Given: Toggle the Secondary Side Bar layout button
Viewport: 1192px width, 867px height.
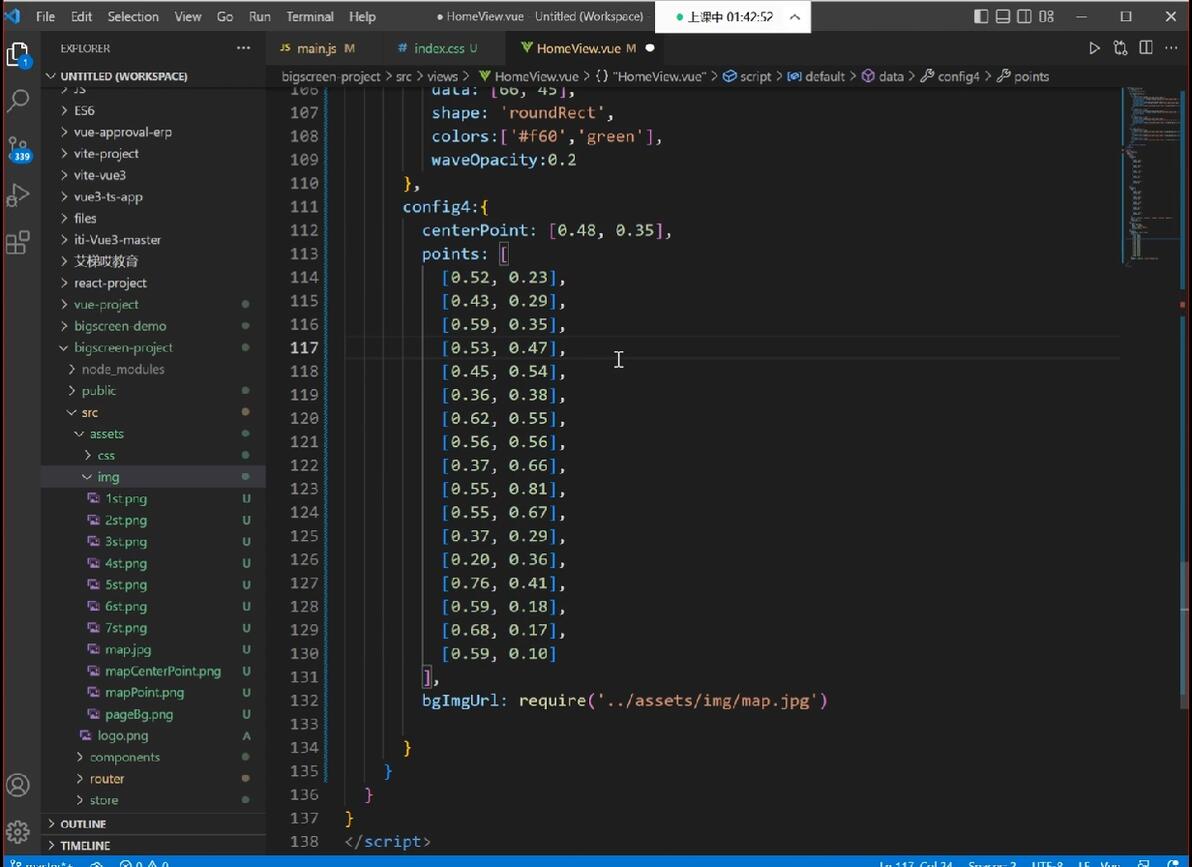Looking at the screenshot, I should pos(1025,16).
